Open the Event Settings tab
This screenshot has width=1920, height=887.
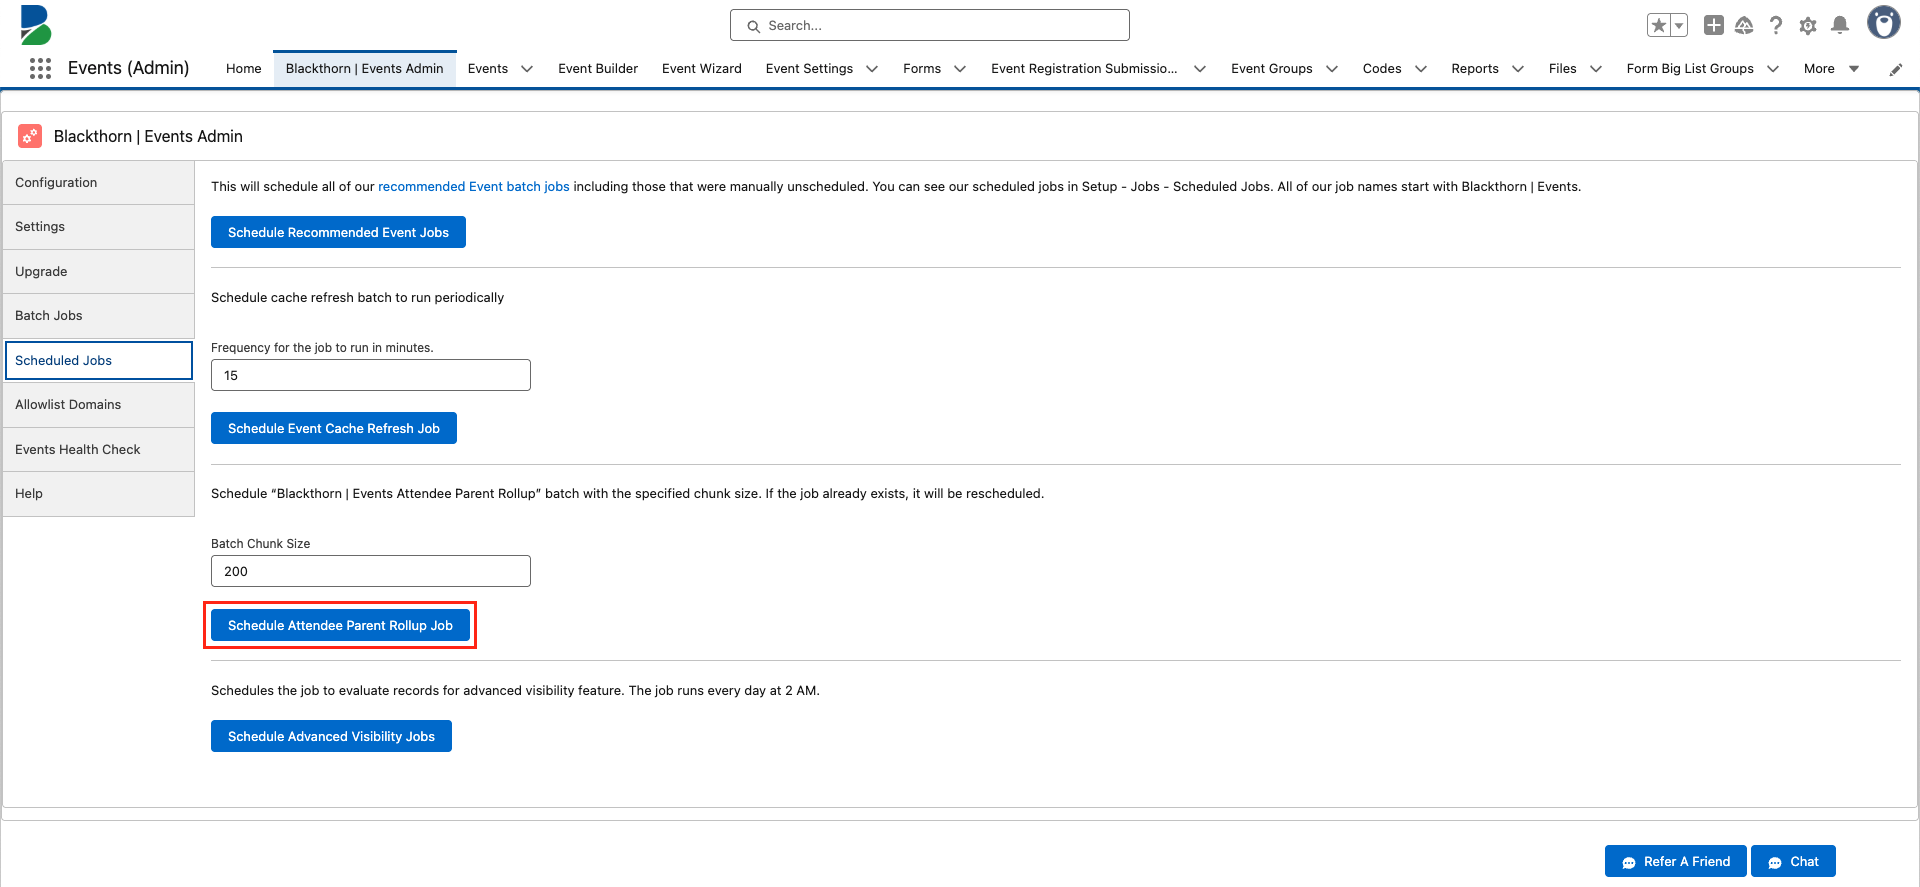(x=809, y=68)
